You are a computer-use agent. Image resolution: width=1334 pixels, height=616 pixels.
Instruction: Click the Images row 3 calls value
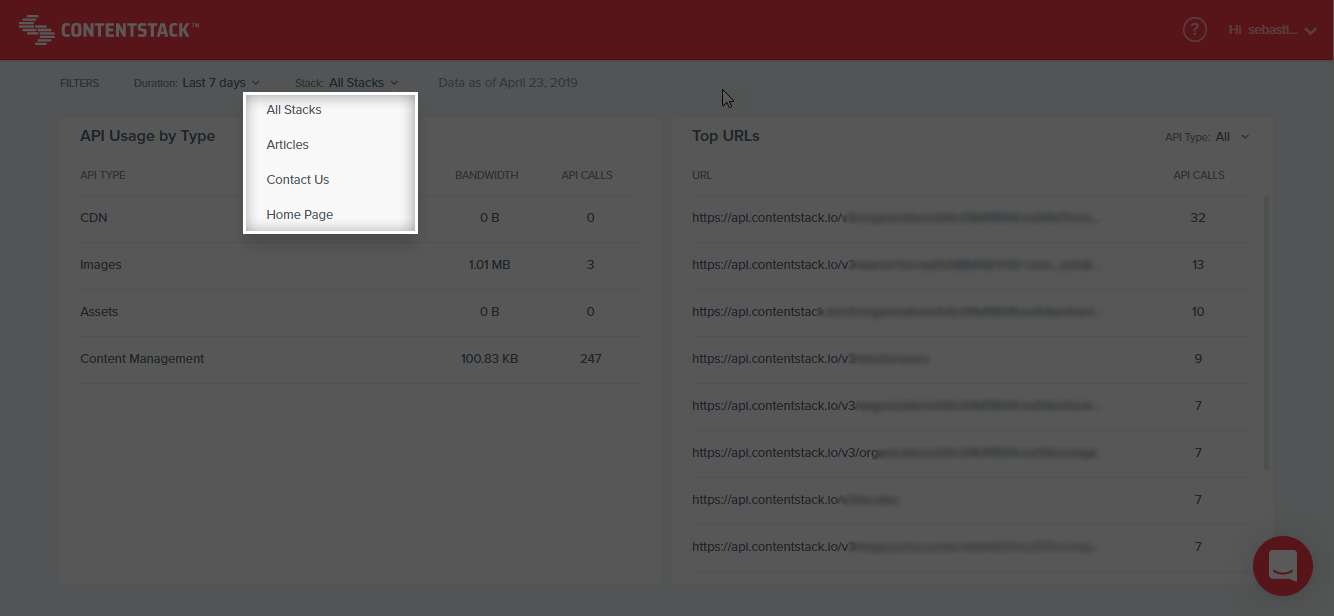click(590, 265)
